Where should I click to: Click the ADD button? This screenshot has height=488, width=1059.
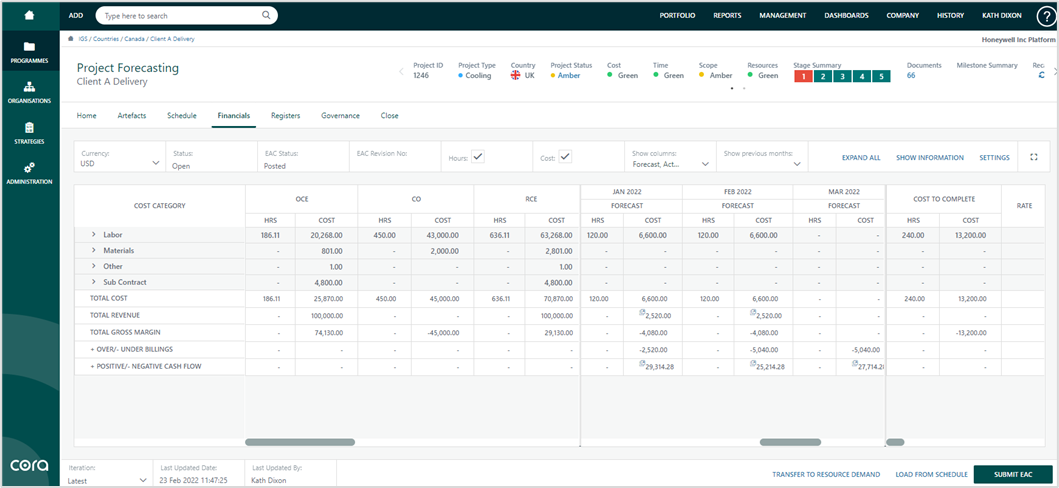pos(76,16)
